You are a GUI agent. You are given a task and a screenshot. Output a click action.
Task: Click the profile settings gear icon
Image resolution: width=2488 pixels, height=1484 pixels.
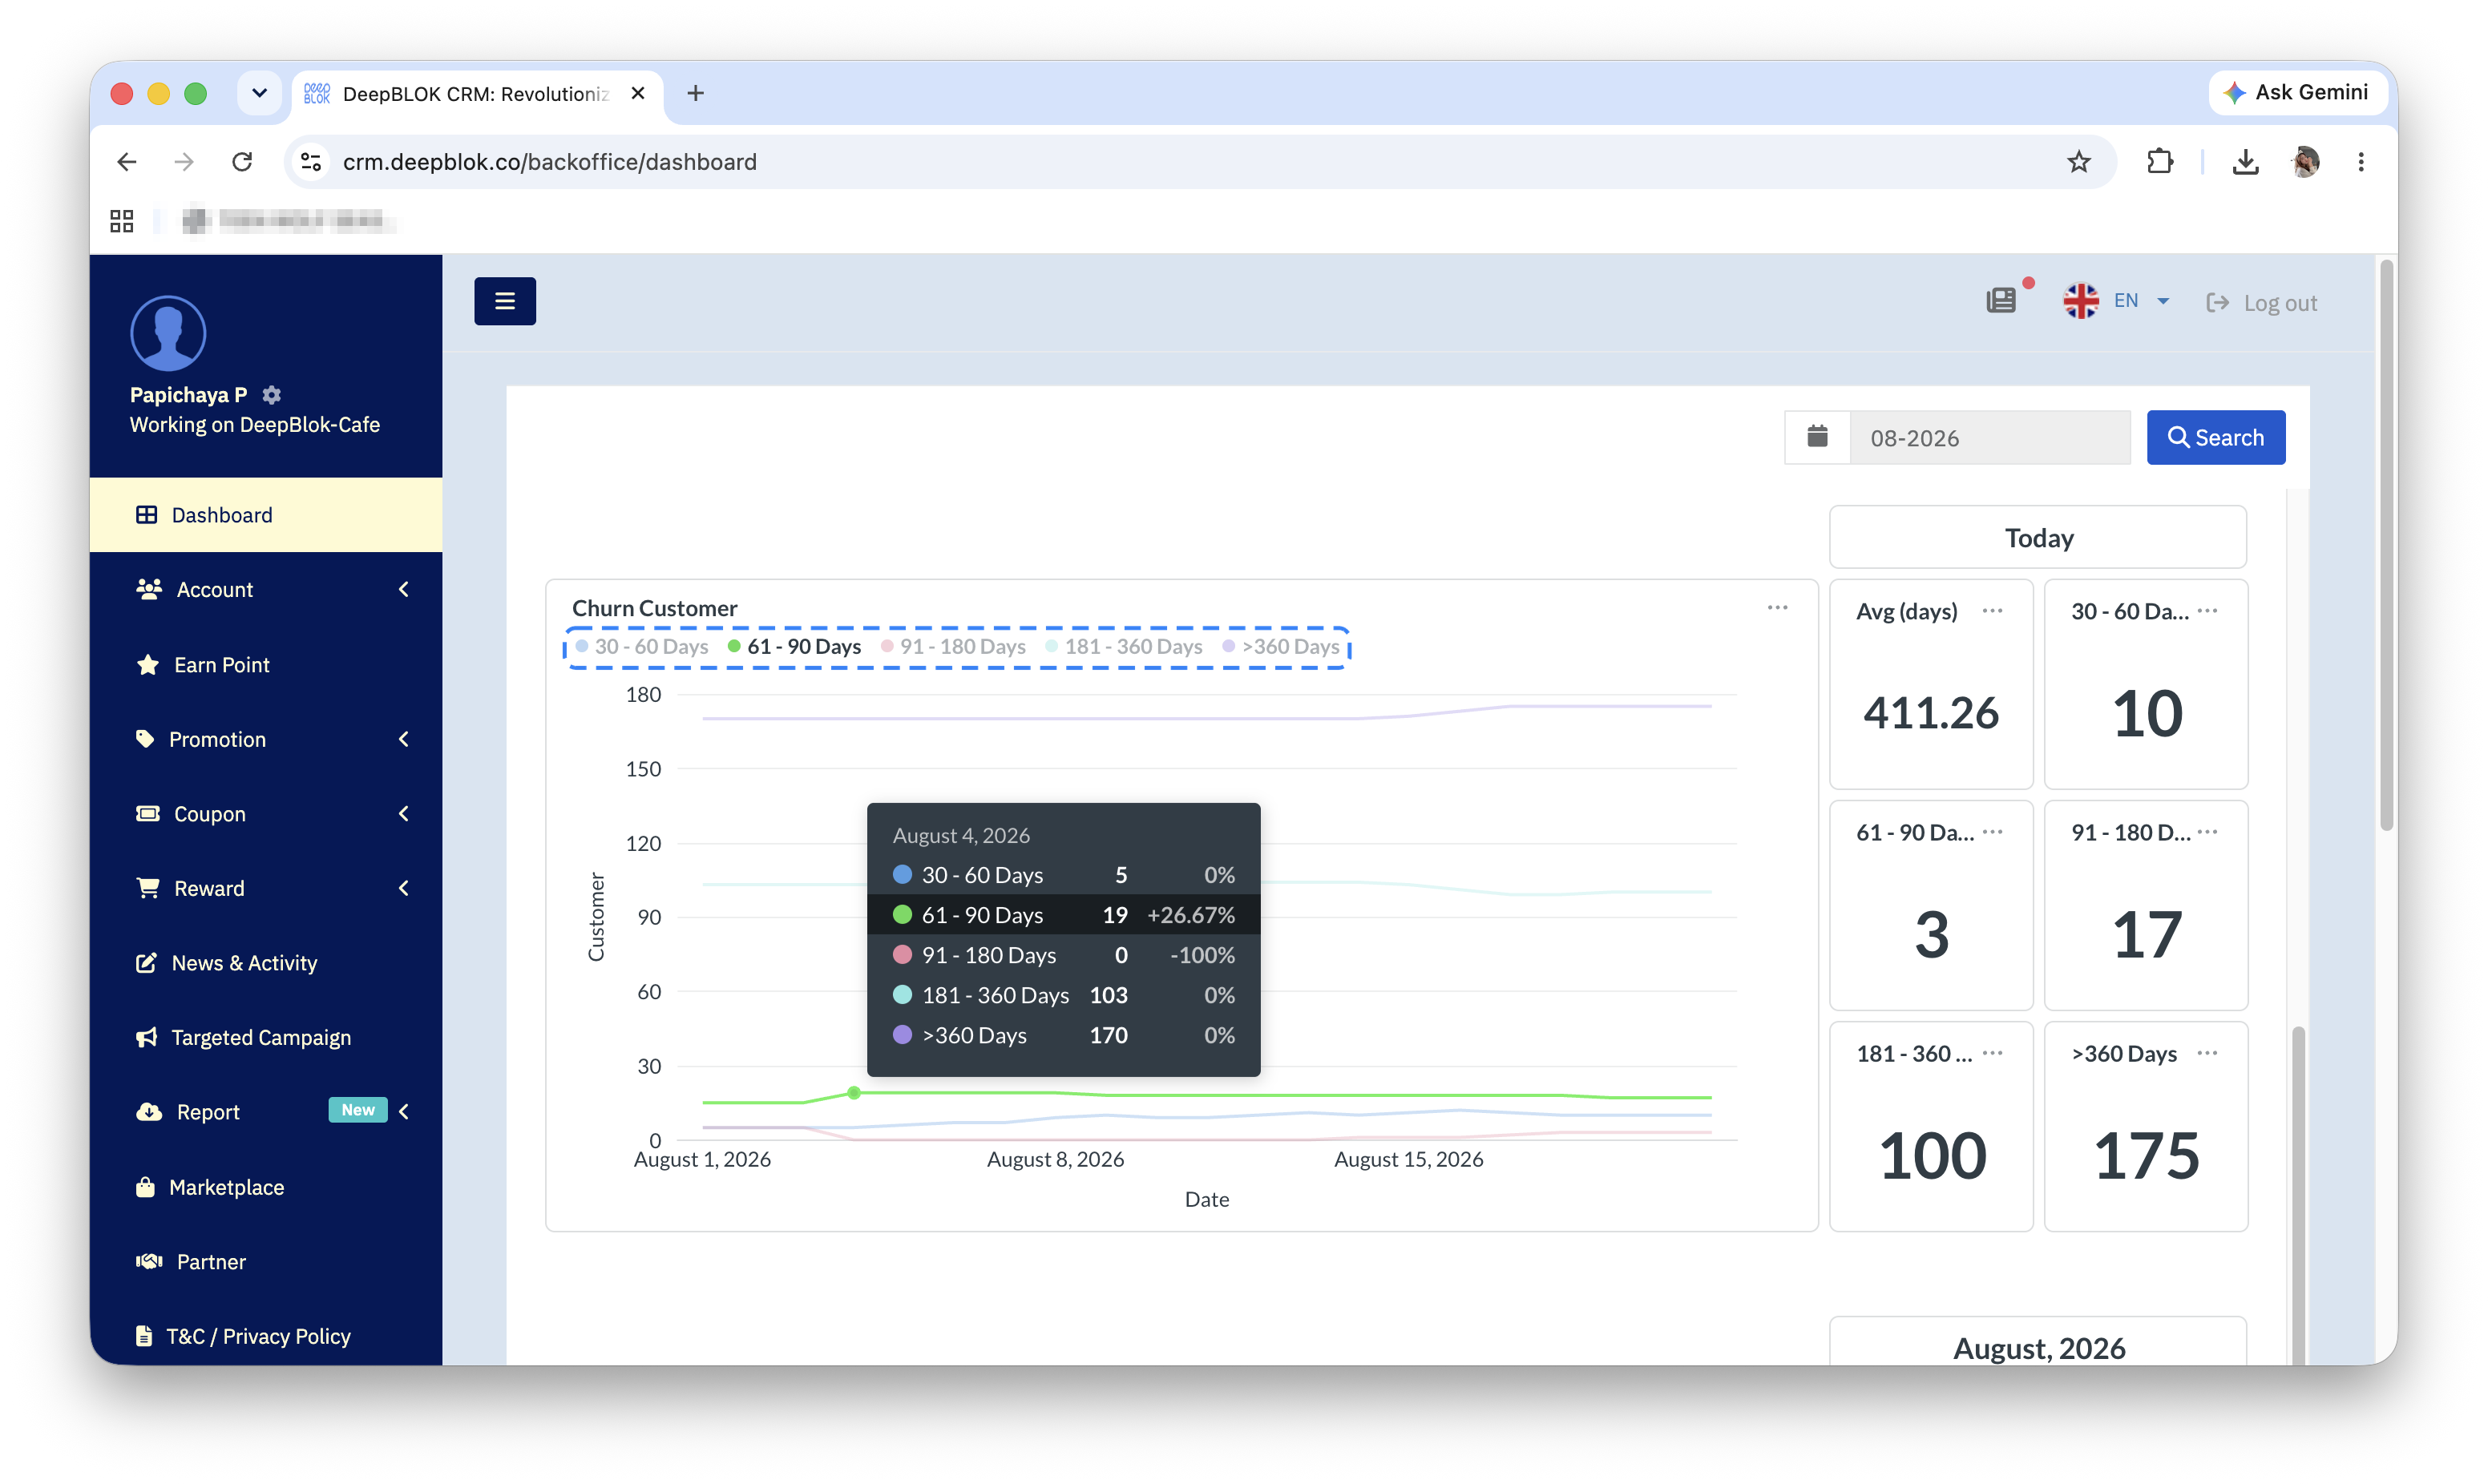[271, 394]
